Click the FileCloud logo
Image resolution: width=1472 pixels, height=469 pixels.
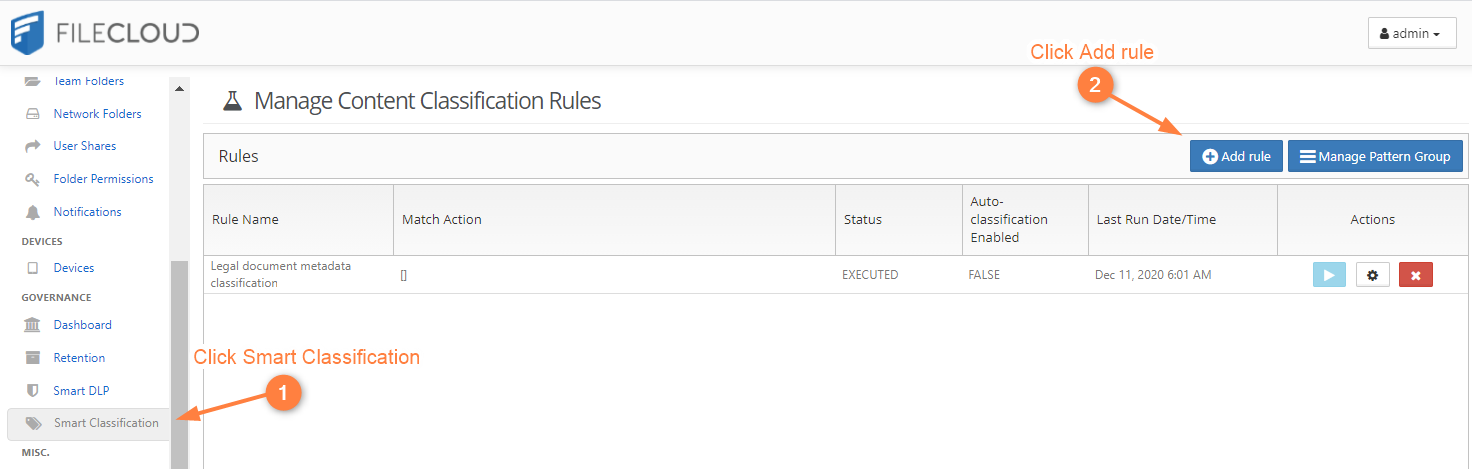point(104,32)
